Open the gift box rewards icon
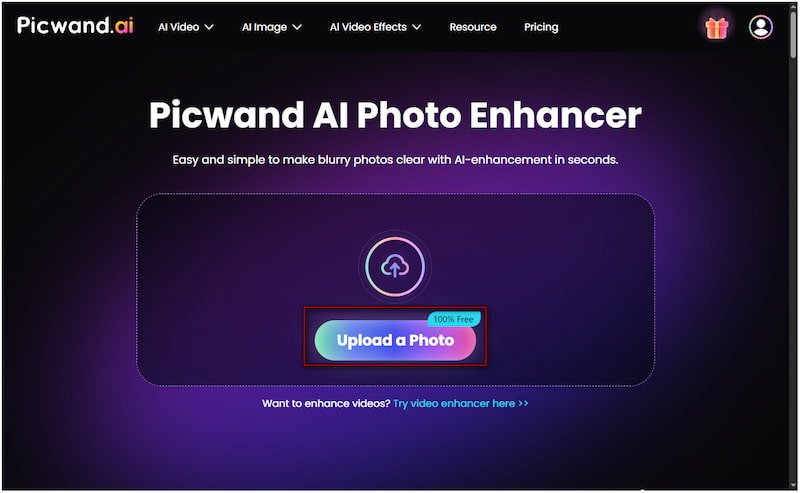This screenshot has height=493, width=800. tap(716, 28)
